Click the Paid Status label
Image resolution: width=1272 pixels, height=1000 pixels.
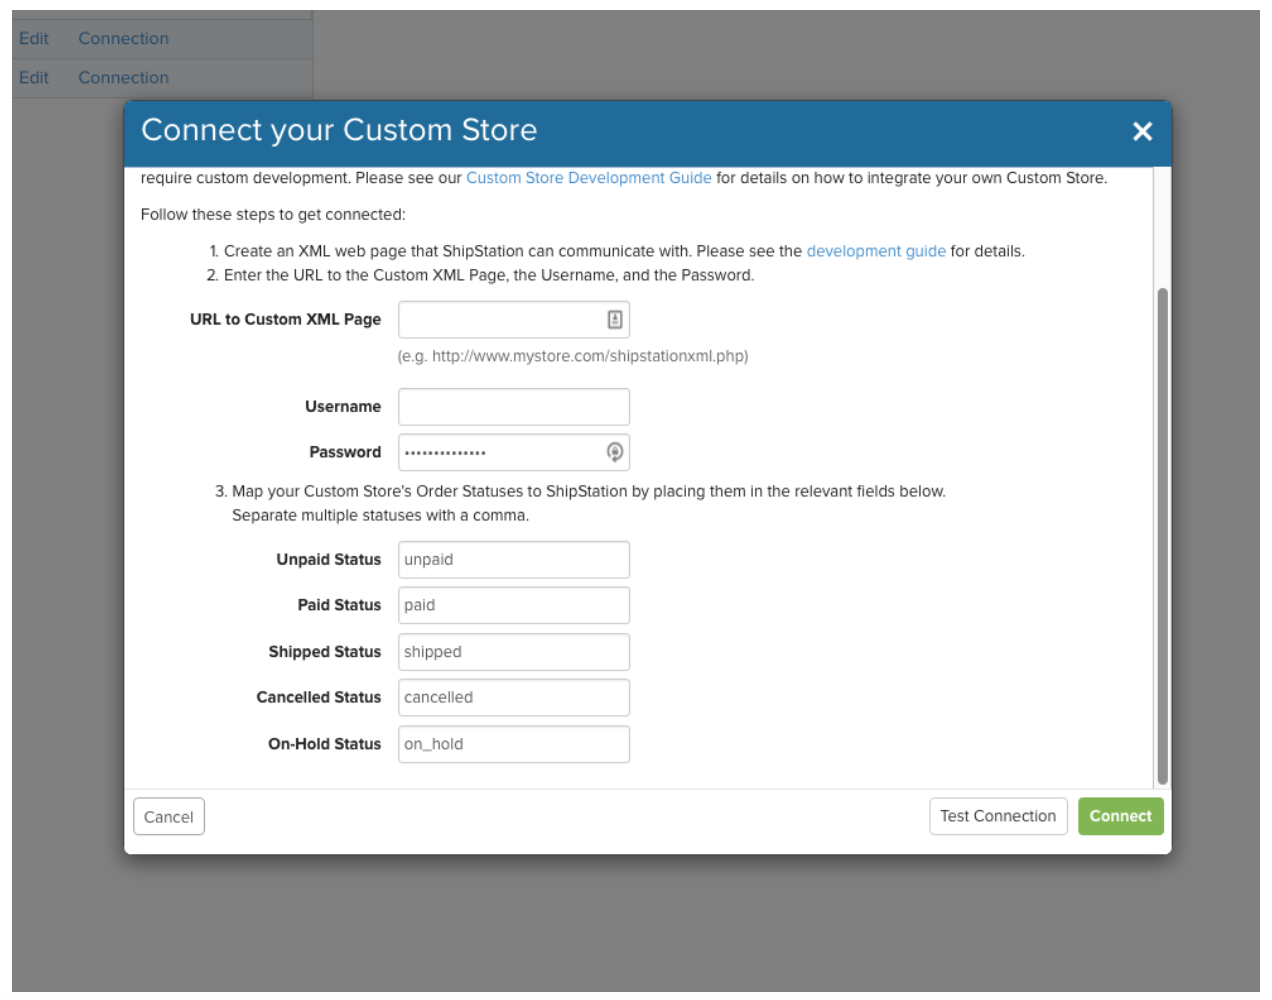click(339, 605)
